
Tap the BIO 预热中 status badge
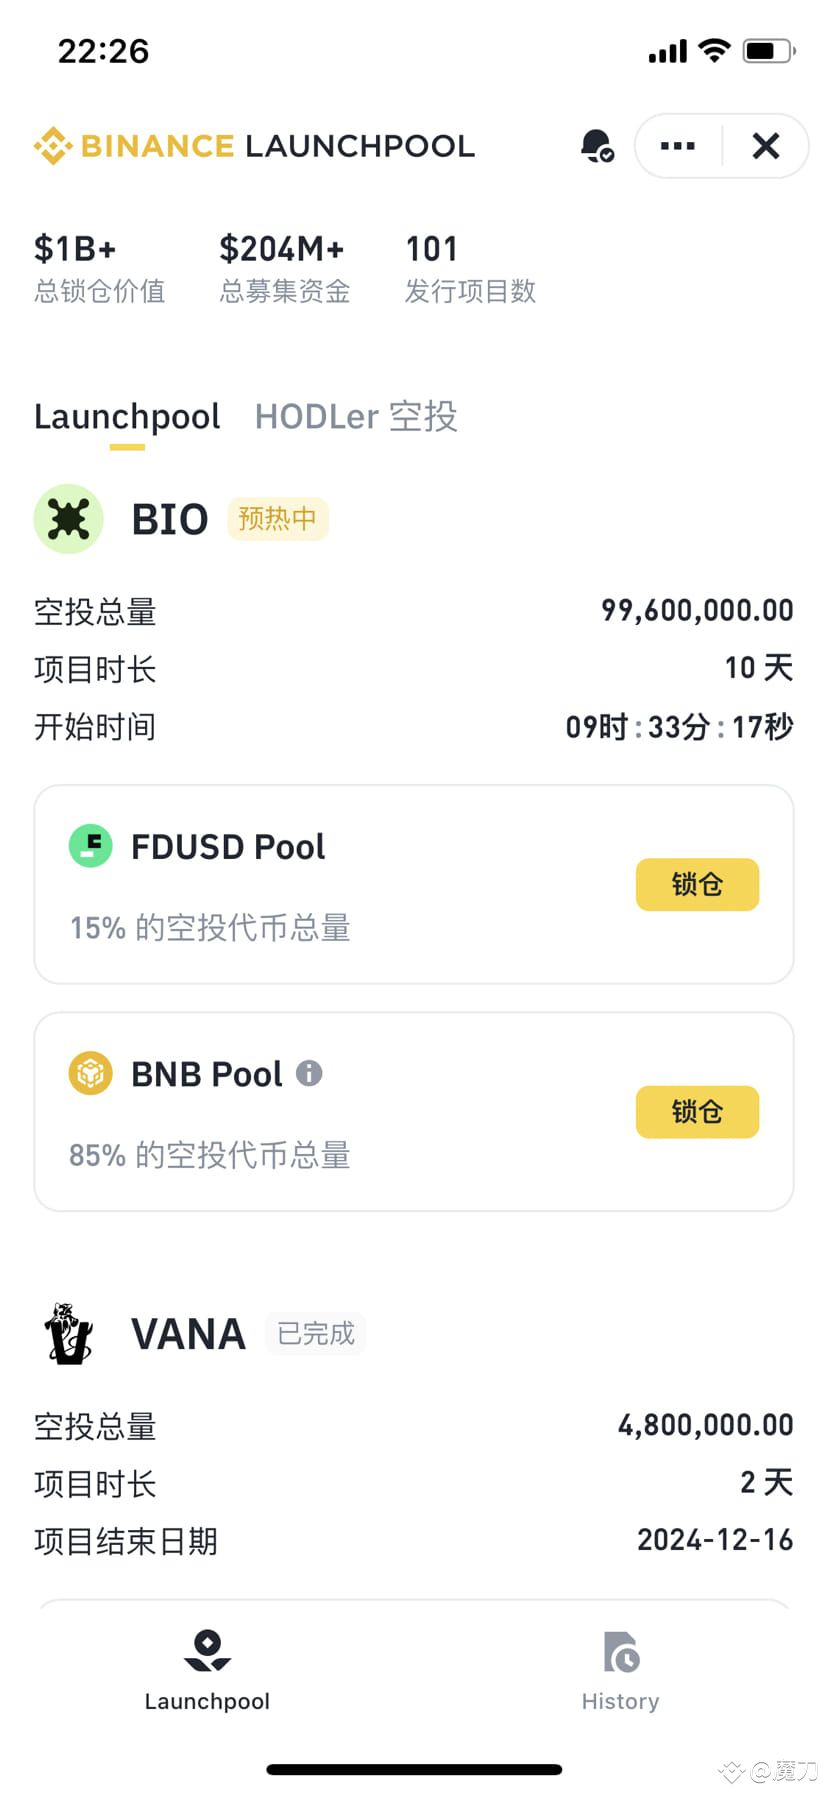277,519
